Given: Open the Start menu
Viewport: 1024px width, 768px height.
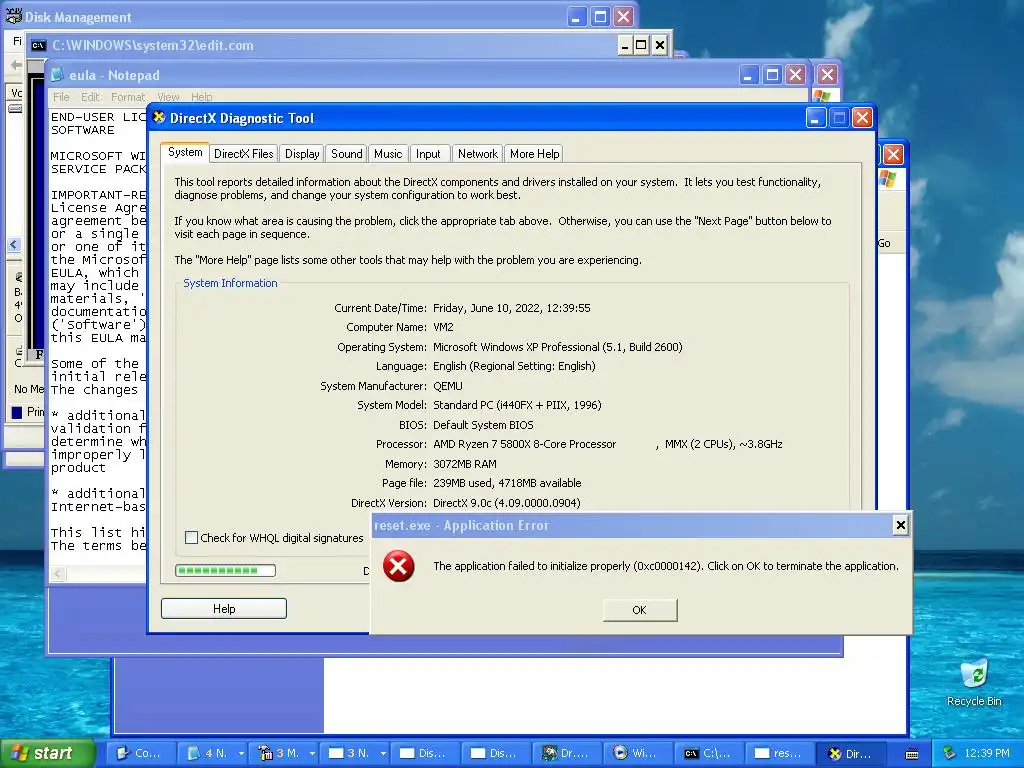Looking at the screenshot, I should [47, 753].
